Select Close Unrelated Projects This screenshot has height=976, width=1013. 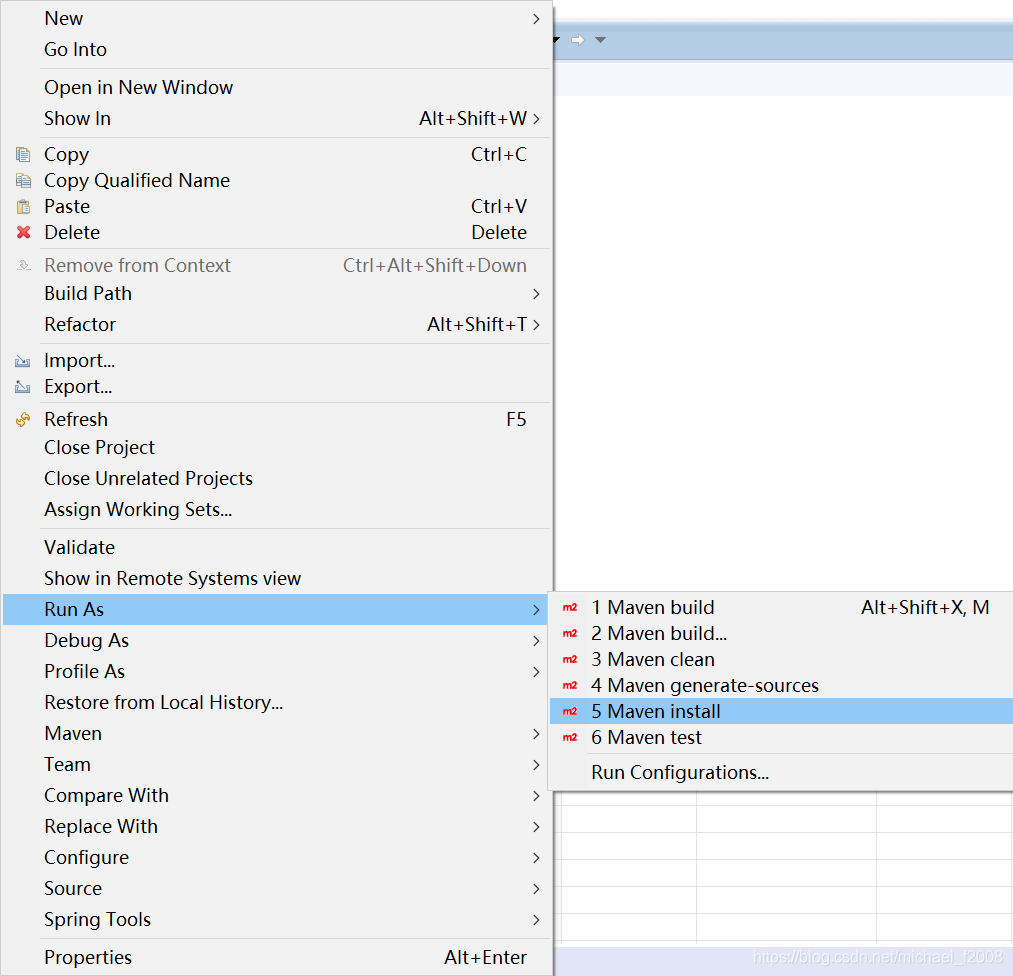(x=277, y=479)
